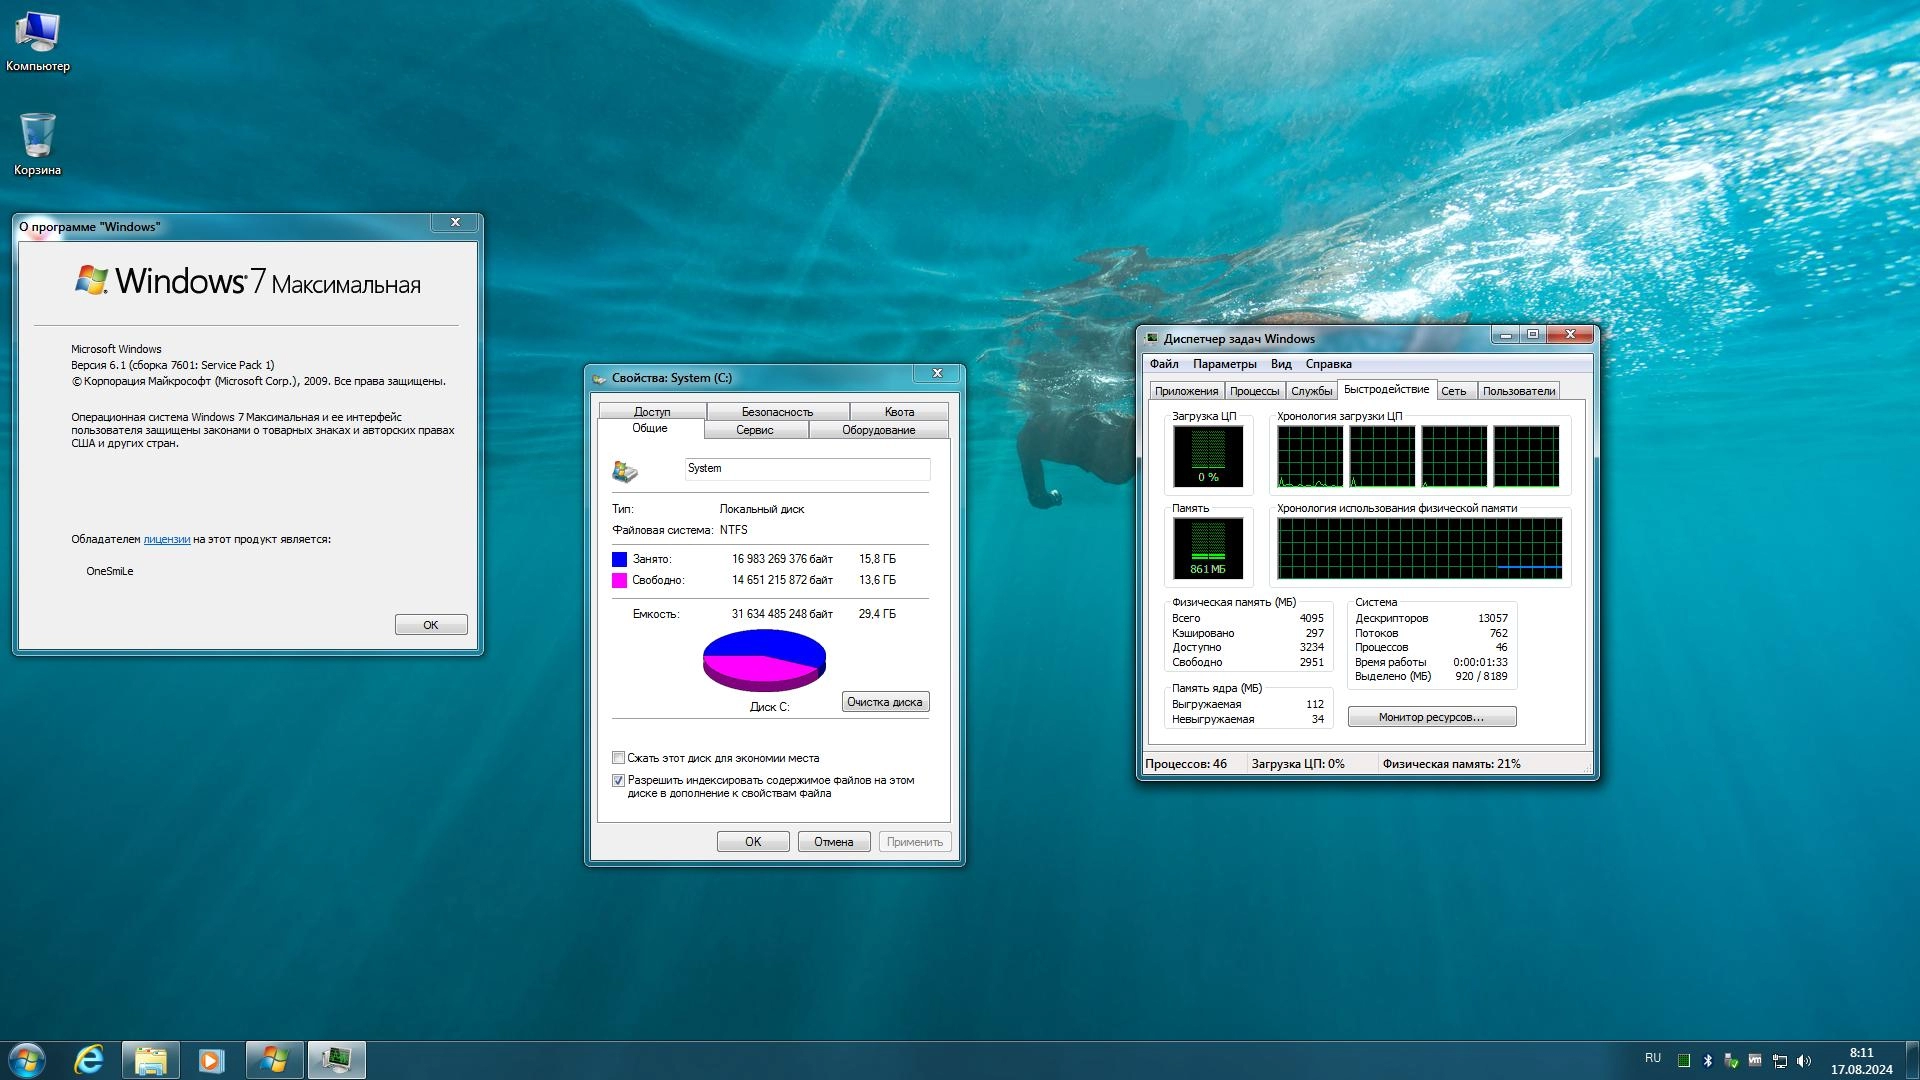Open Windows Explorer folder taskbar icon

pyautogui.click(x=151, y=1060)
